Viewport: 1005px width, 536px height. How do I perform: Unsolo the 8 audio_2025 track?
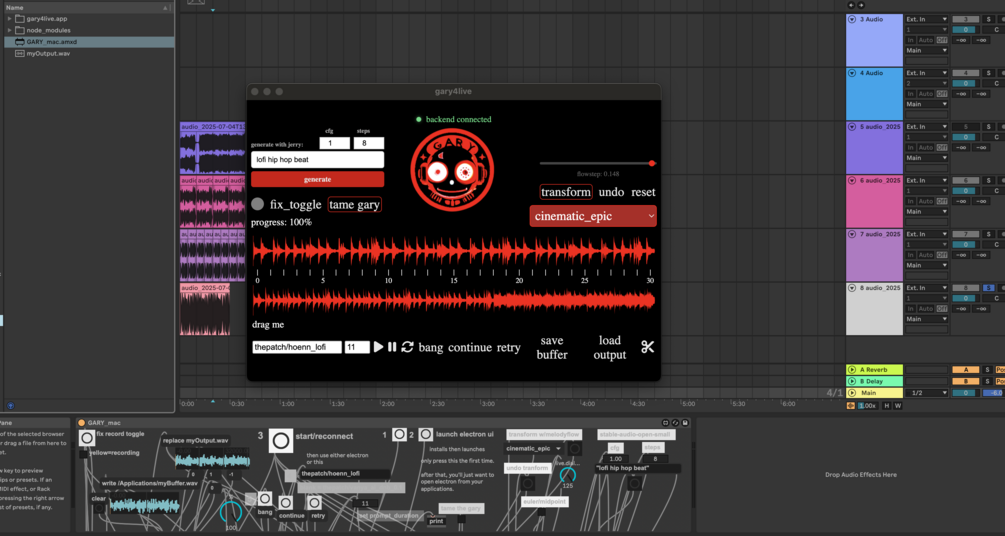(x=988, y=288)
